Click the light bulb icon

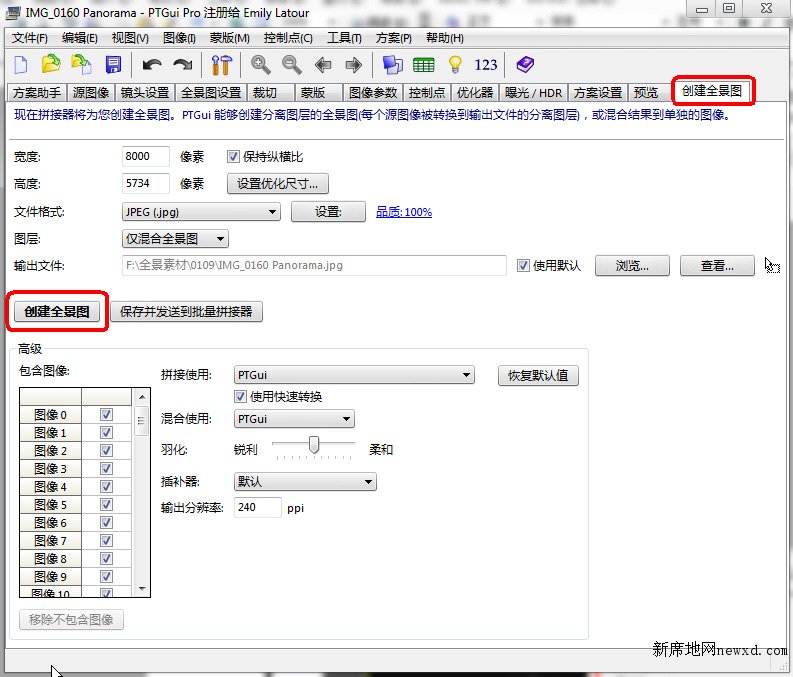[x=455, y=65]
